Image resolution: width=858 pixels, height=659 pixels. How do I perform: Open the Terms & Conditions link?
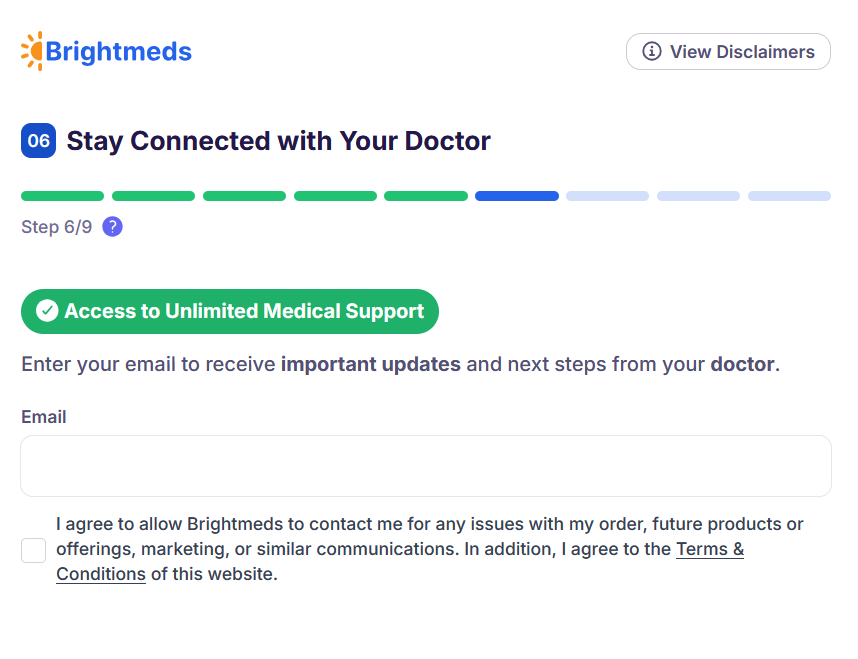pyautogui.click(x=709, y=549)
